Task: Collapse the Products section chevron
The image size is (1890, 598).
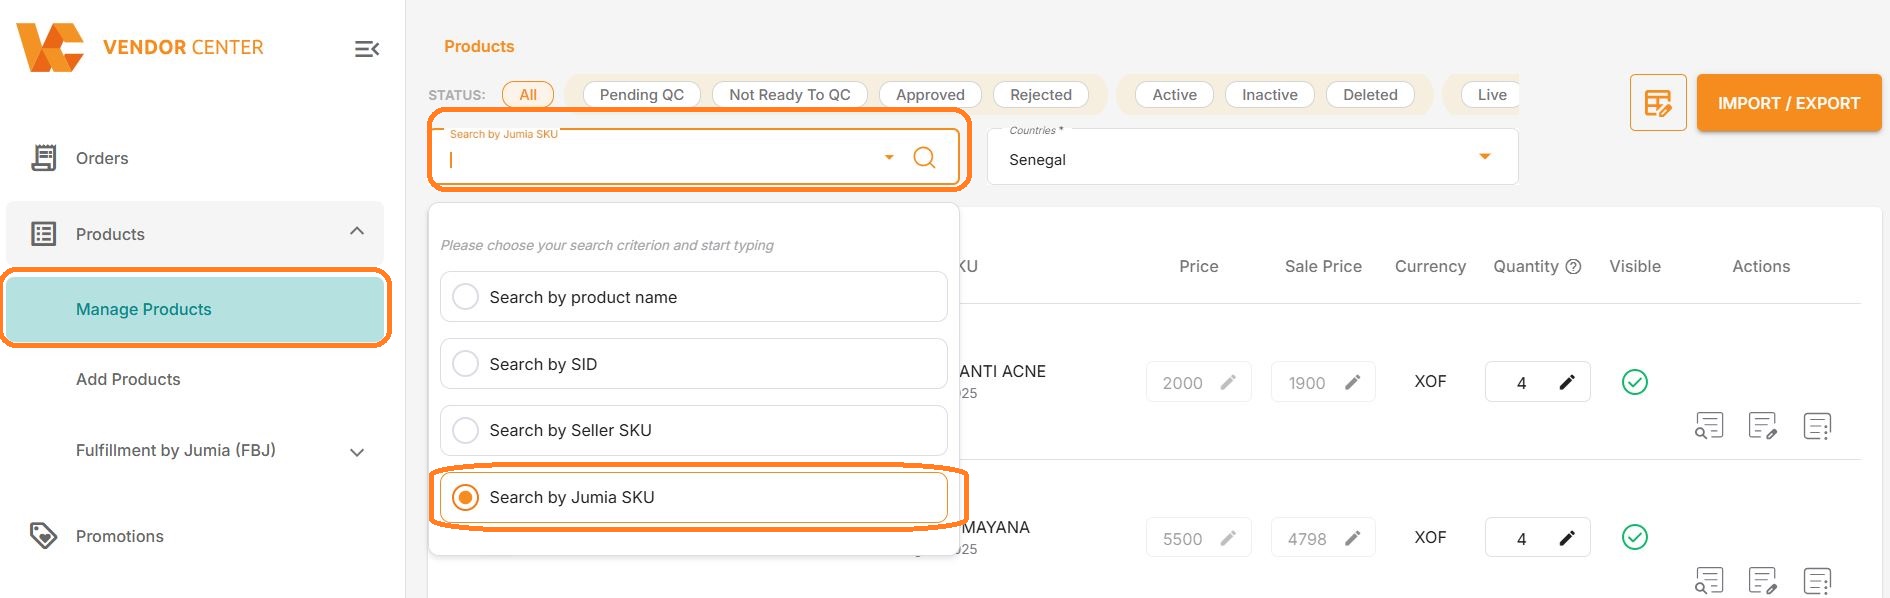Action: coord(357,232)
